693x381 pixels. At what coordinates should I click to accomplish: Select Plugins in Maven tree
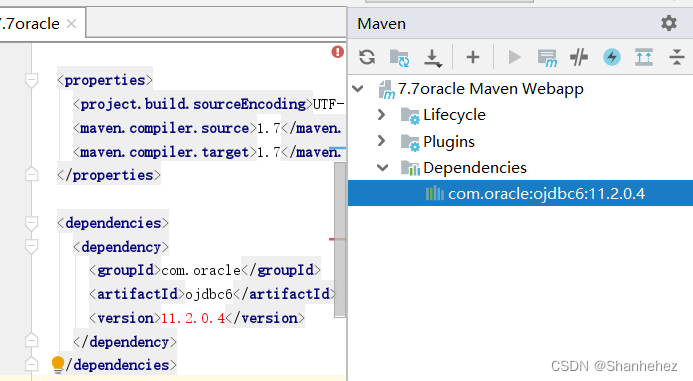pos(449,141)
